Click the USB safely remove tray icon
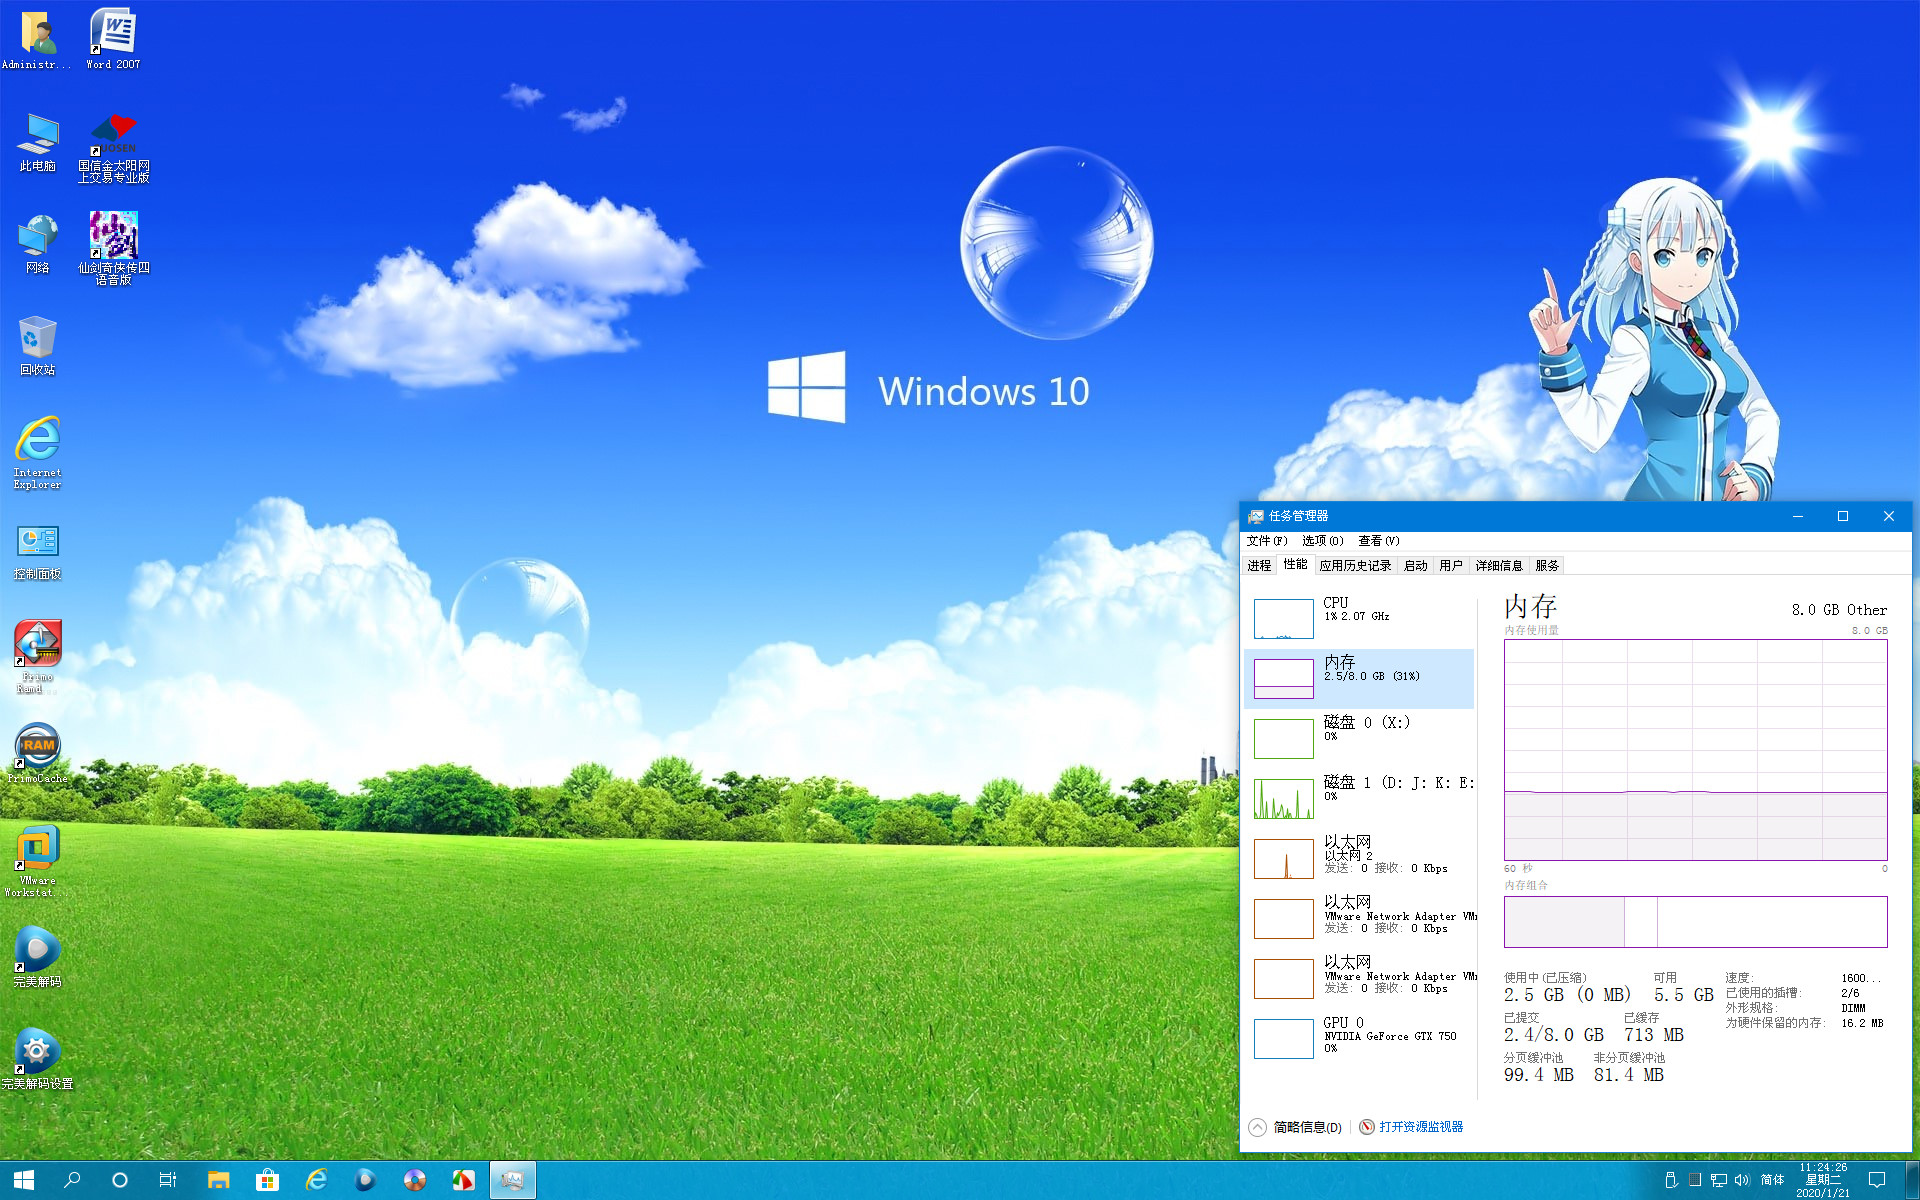 [1670, 1180]
